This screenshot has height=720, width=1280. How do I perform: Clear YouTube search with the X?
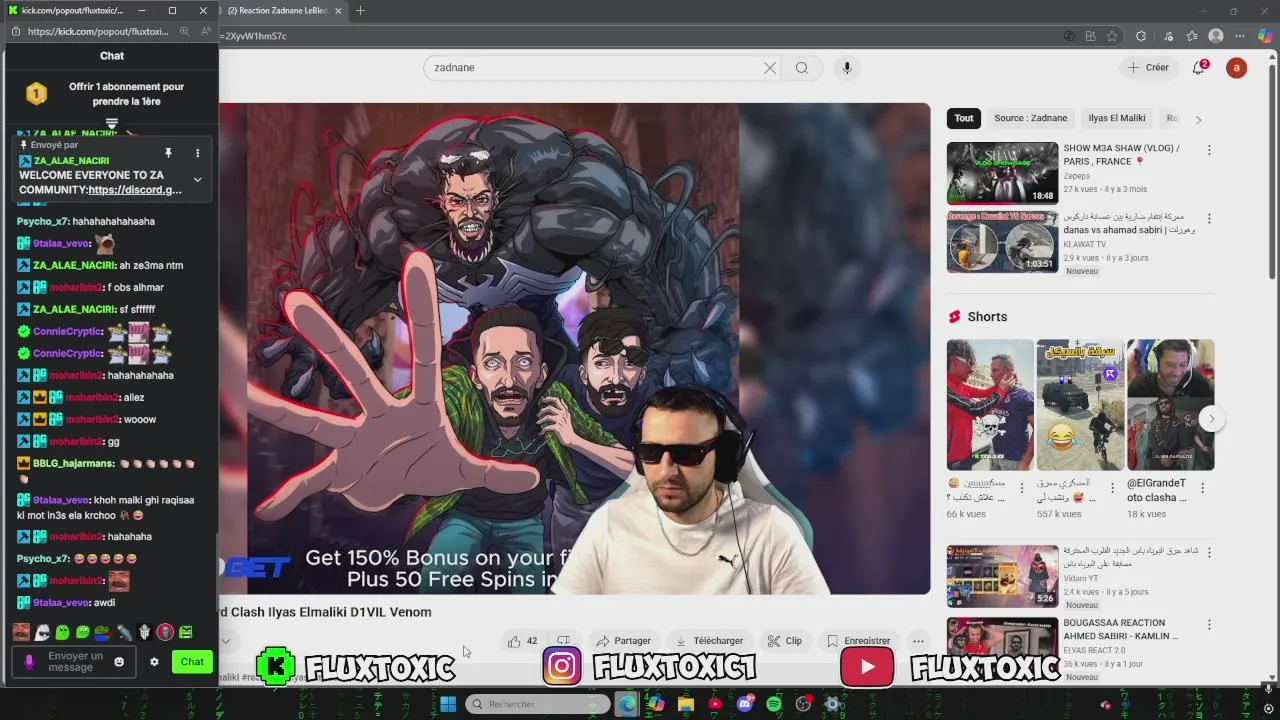pos(770,68)
